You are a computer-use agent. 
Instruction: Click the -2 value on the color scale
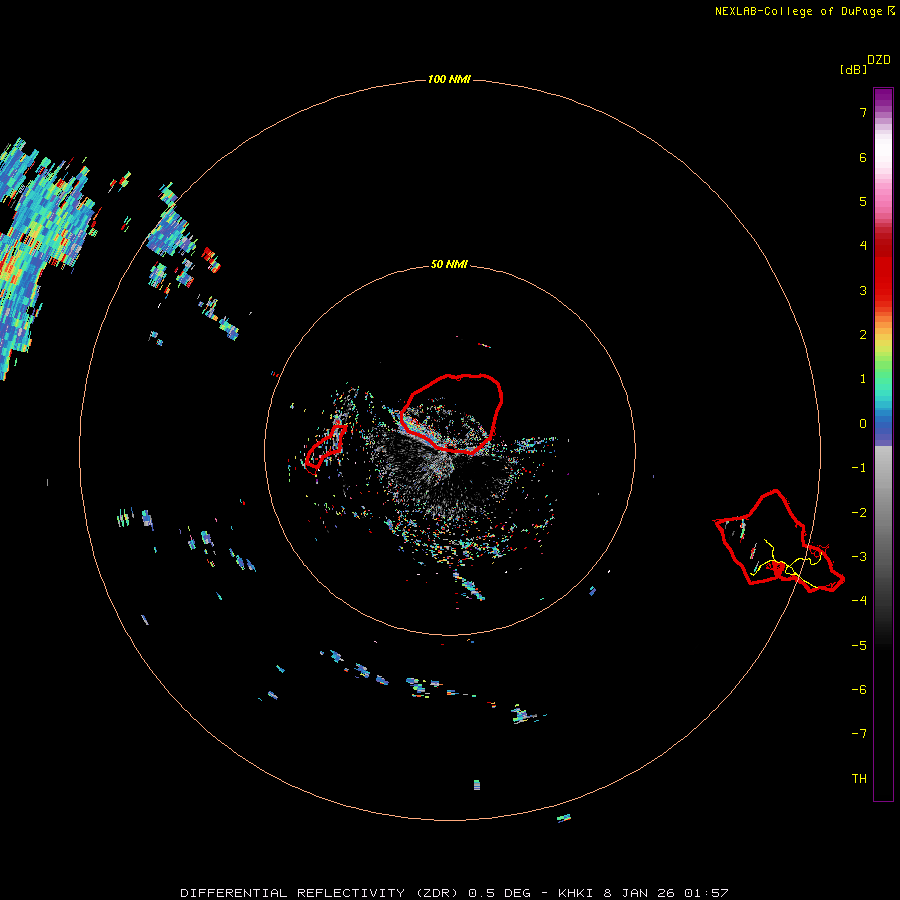tap(859, 513)
